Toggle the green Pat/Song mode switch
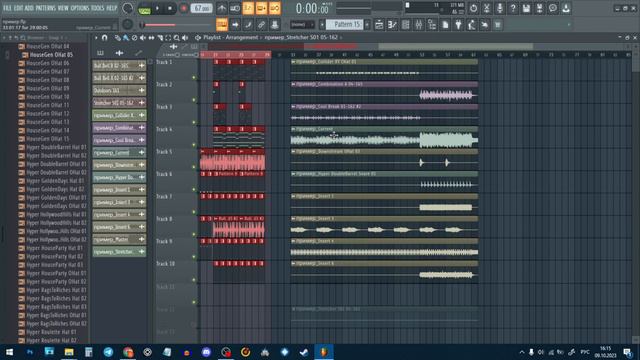Image resolution: width=640 pixels, height=360 pixels. point(144,9)
